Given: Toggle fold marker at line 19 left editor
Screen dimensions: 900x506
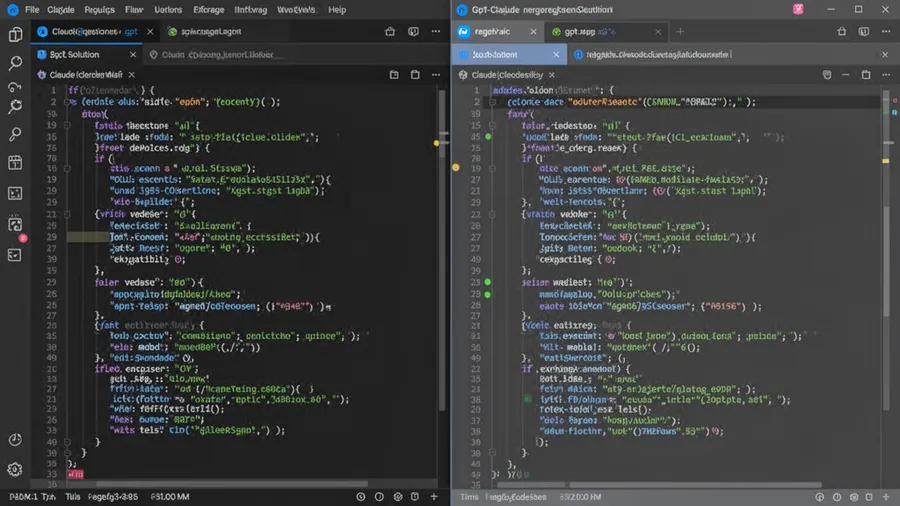Looking at the screenshot, I should (x=67, y=125).
